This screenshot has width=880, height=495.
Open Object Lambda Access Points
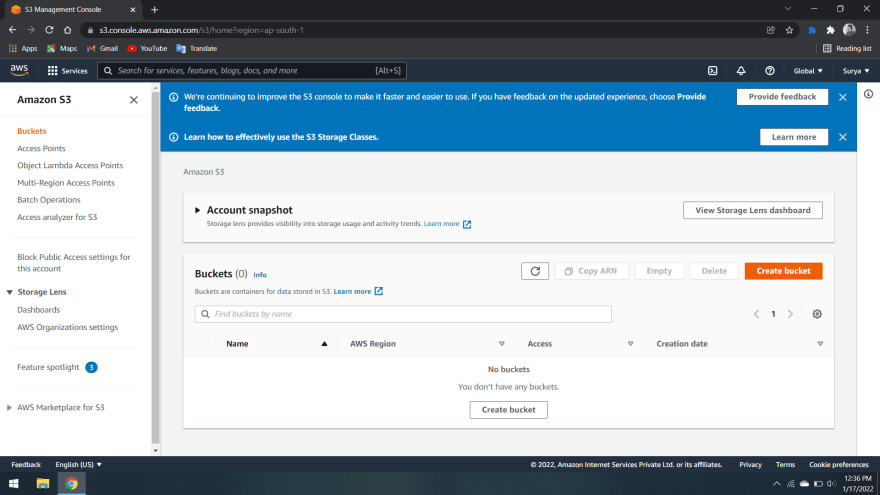(x=70, y=165)
